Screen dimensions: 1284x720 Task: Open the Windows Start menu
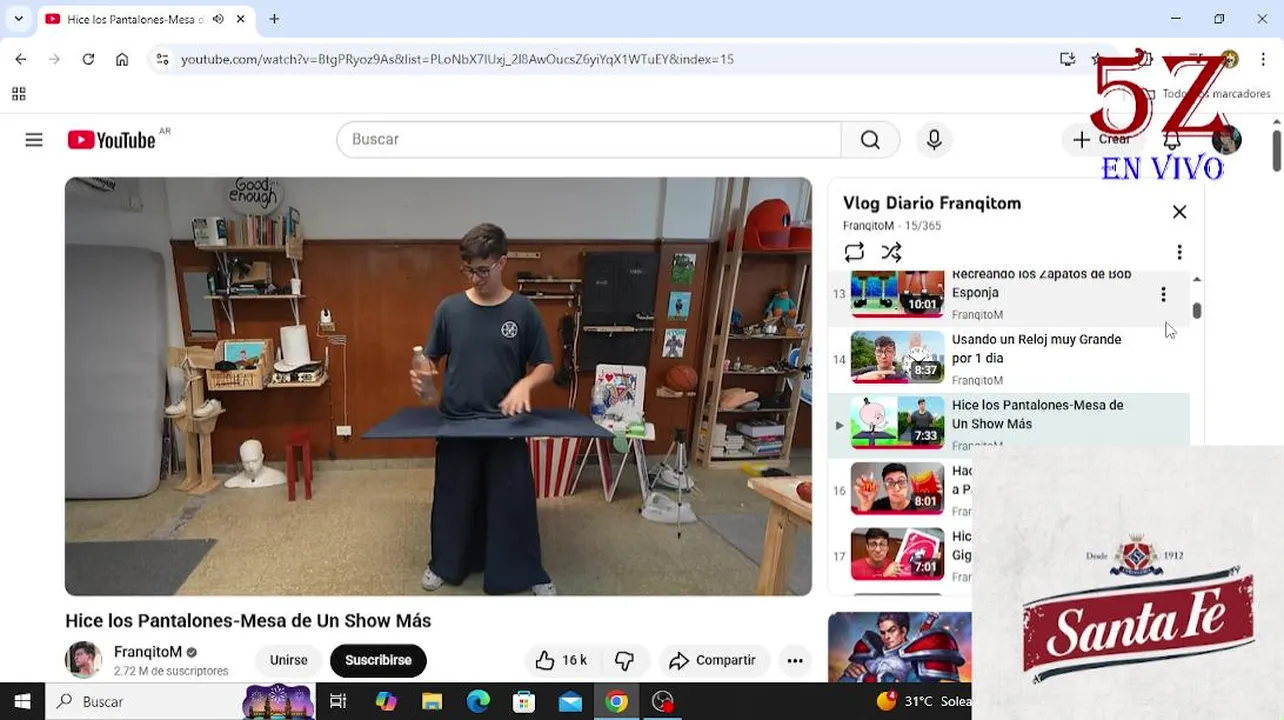[x=22, y=702]
